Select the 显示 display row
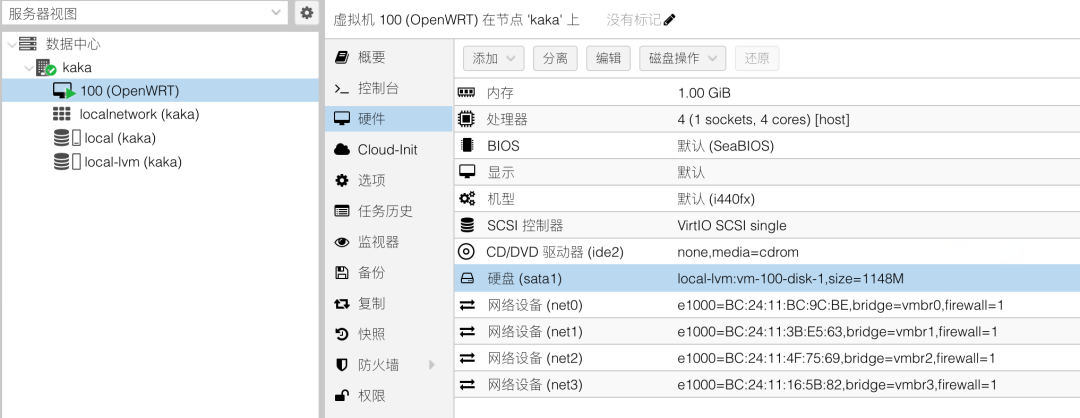This screenshot has height=418, width=1080. [767, 173]
